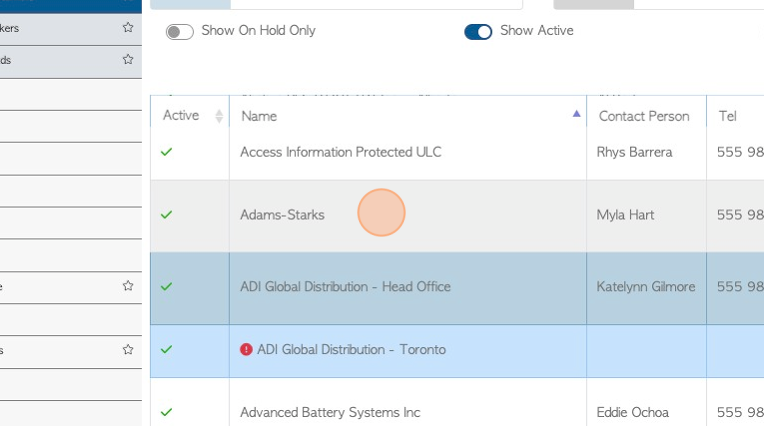
Task: Select ADI Global Distribution - Head Office
Action: coord(345,287)
